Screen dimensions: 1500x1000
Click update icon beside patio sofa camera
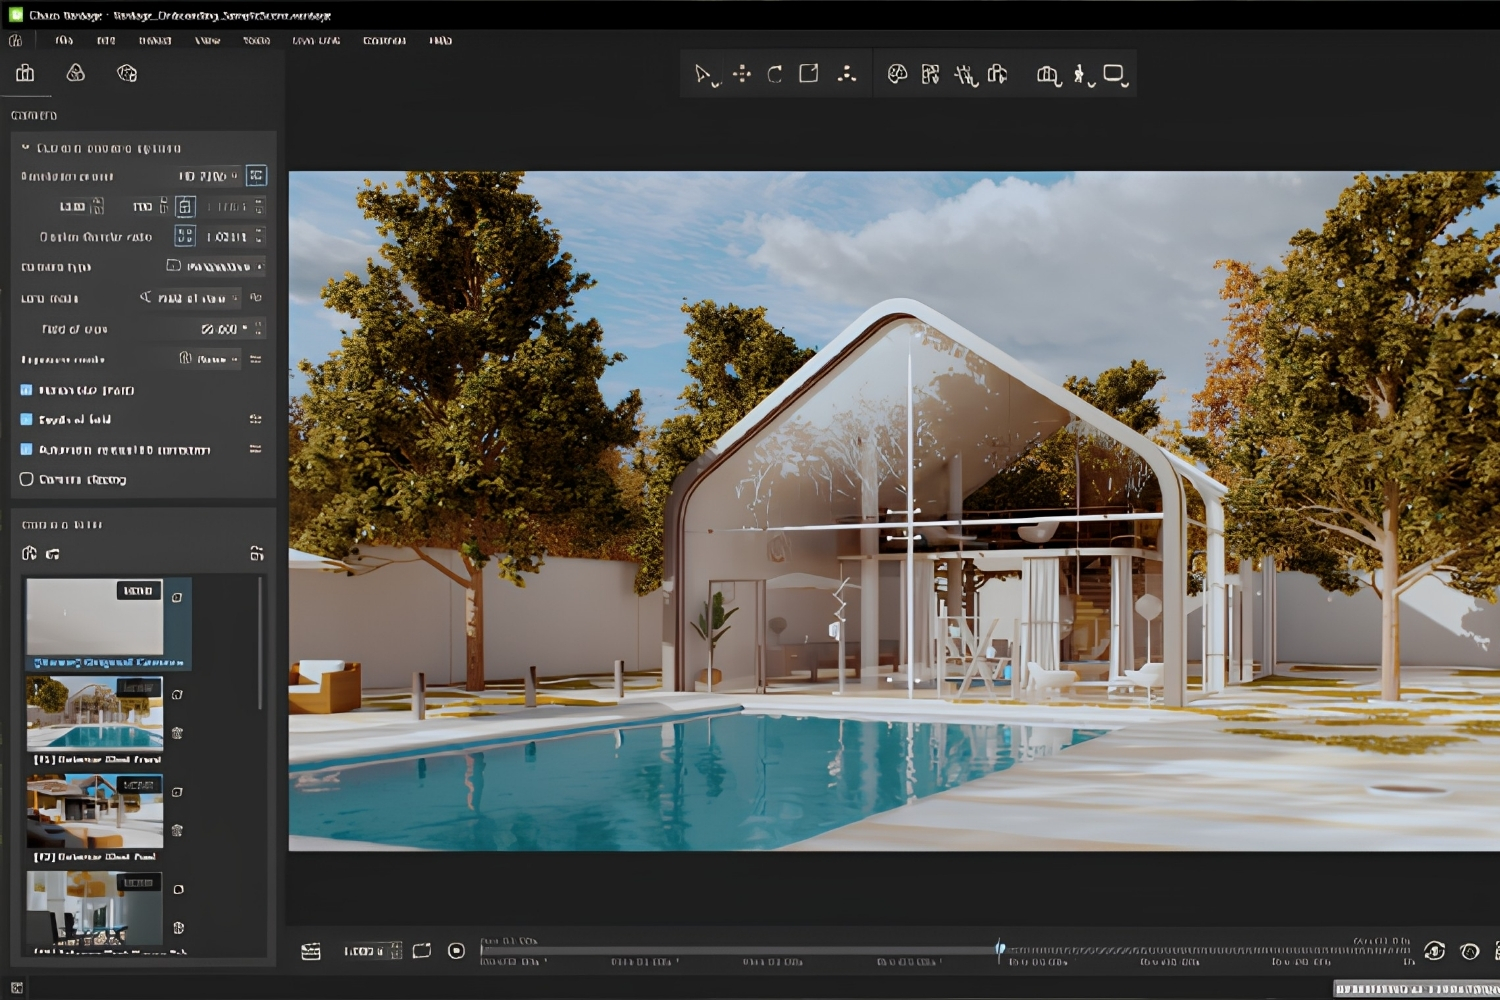pyautogui.click(x=177, y=792)
